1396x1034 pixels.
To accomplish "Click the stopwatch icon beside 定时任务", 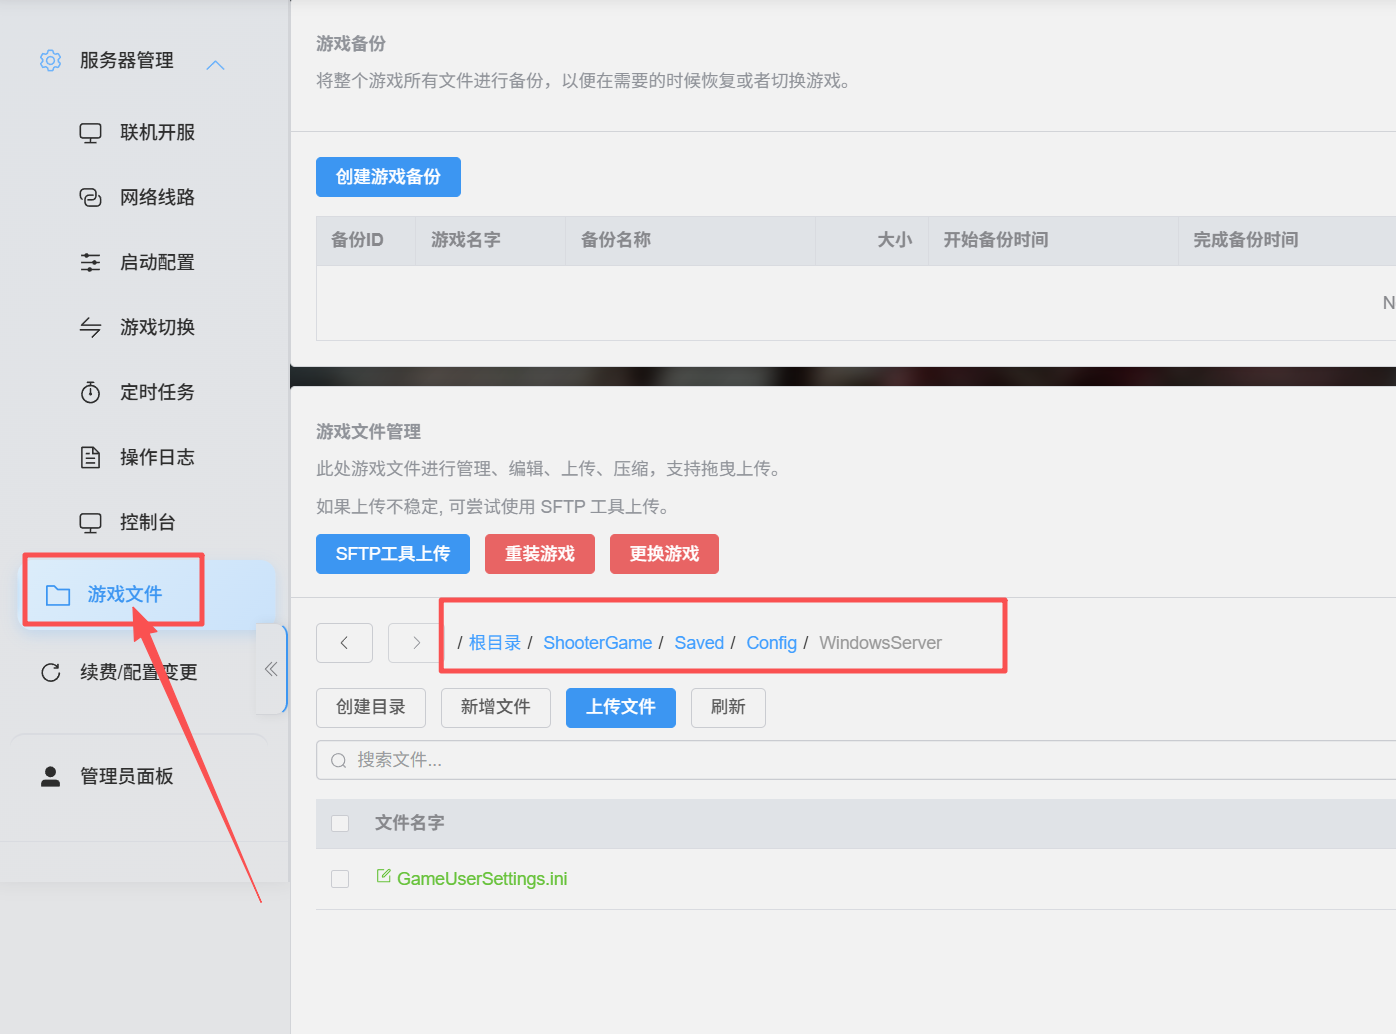I will (x=90, y=393).
